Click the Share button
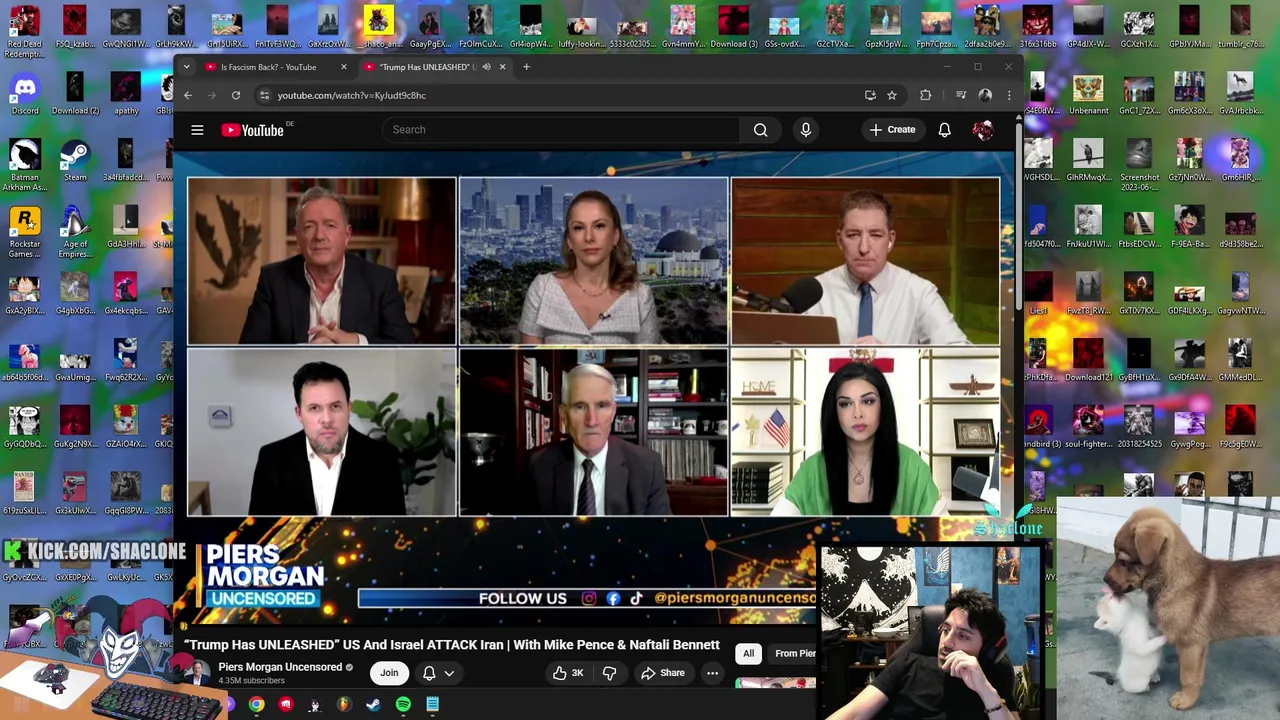The width and height of the screenshot is (1280, 720). coord(662,673)
